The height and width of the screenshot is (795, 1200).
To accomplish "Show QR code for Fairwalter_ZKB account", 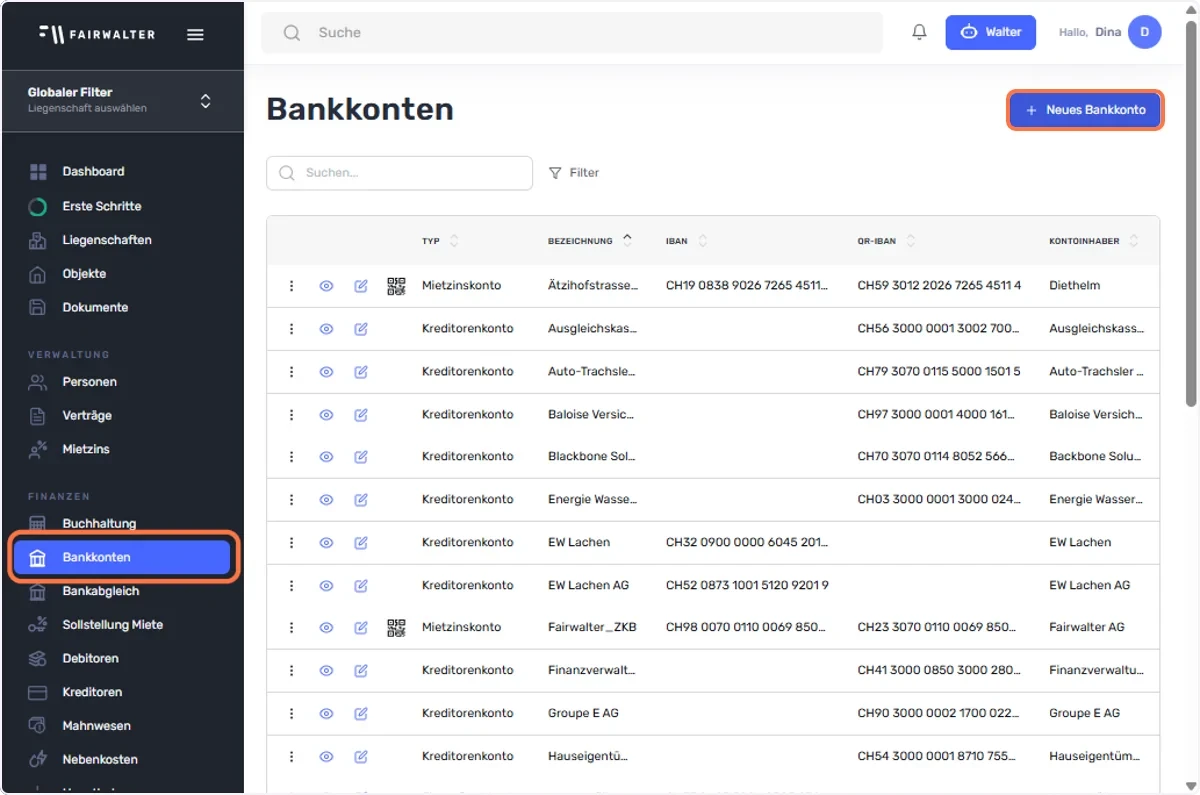I will (396, 628).
